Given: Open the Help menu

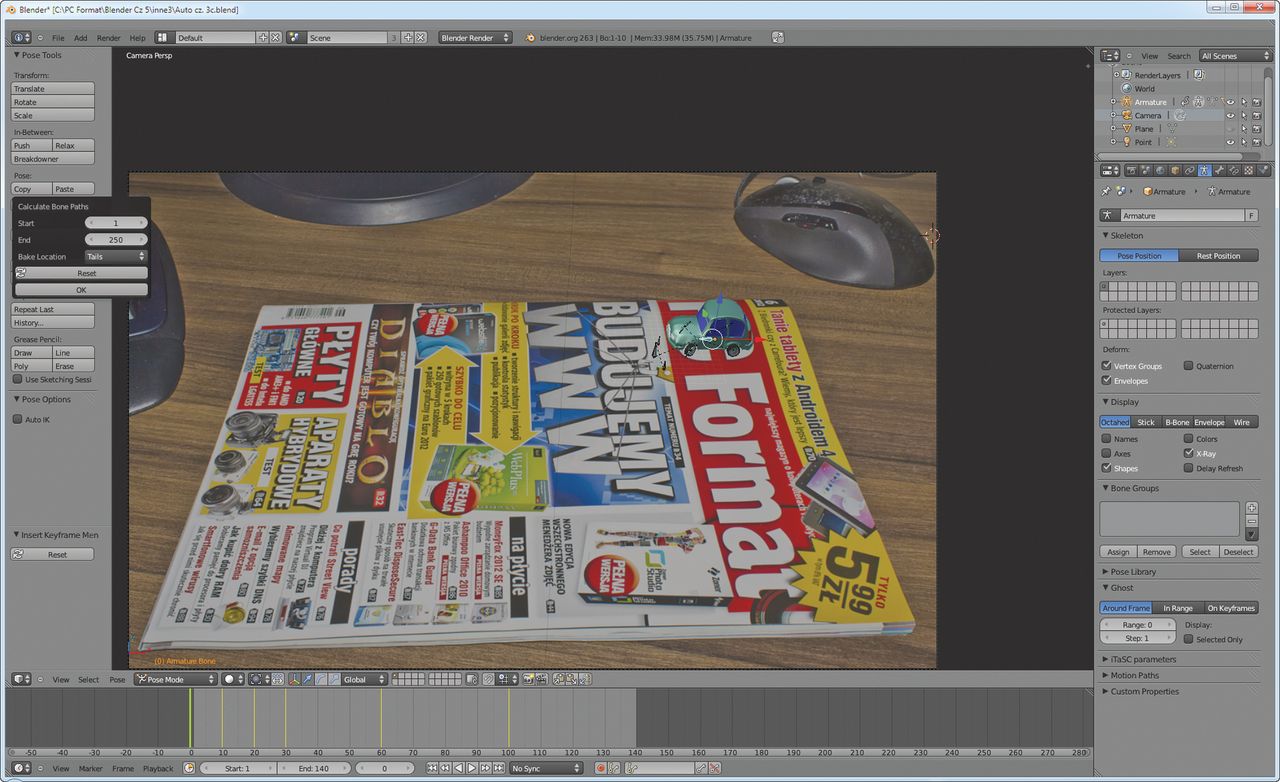Looking at the screenshot, I should 137,37.
